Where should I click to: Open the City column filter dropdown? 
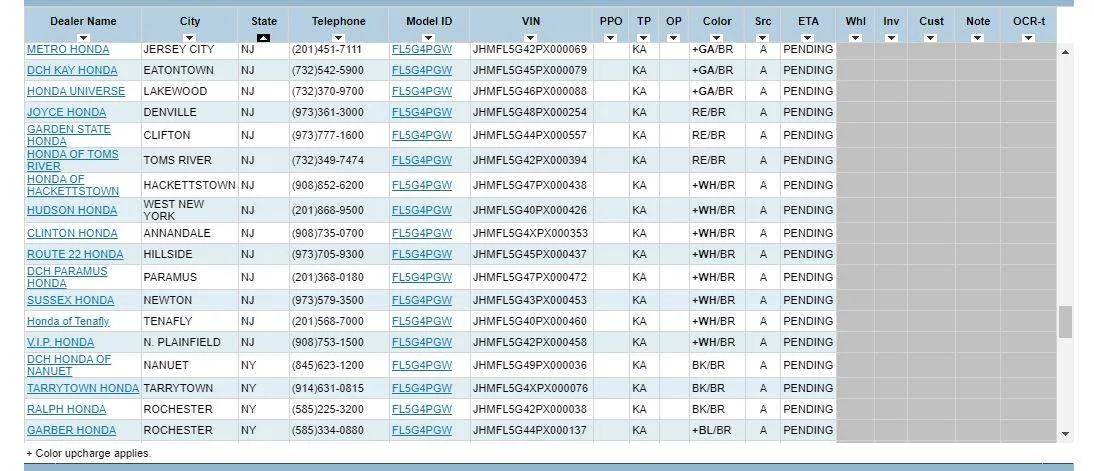[x=190, y=38]
